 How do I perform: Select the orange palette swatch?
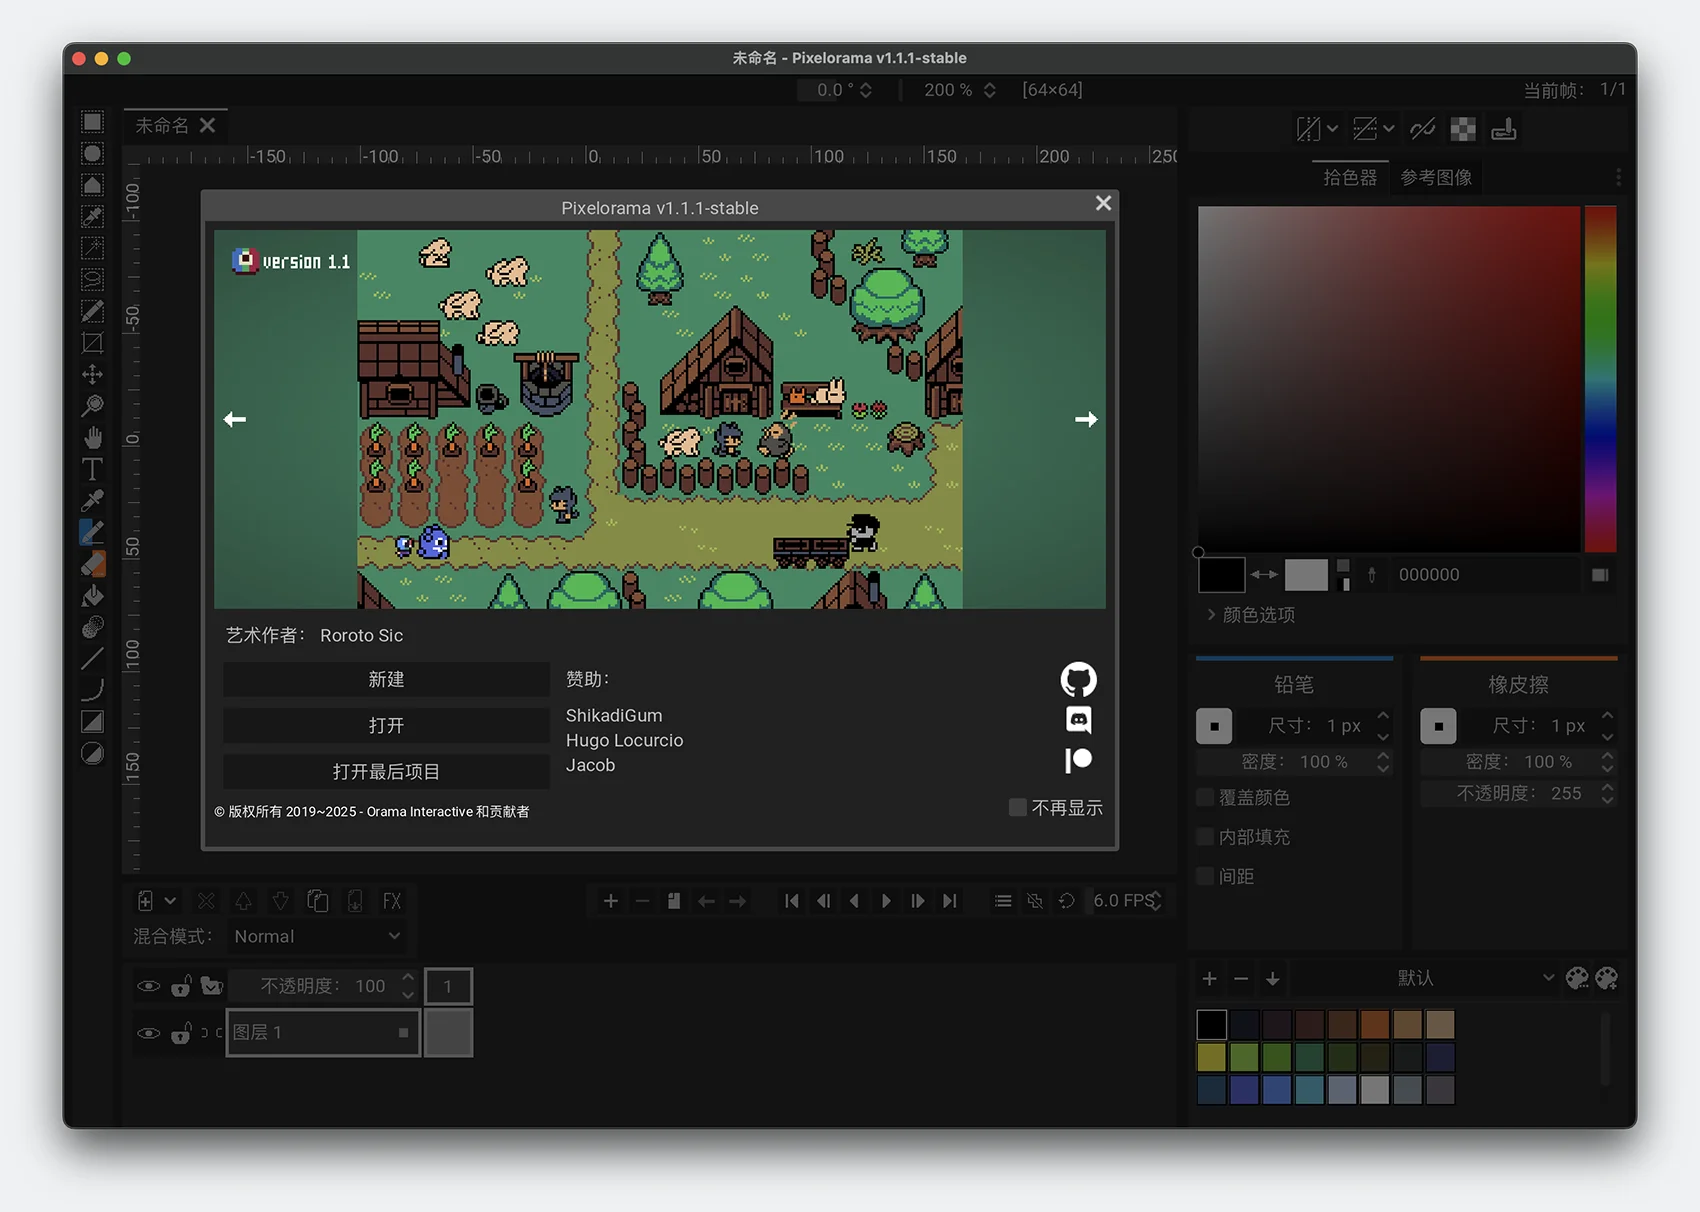tap(1374, 1024)
